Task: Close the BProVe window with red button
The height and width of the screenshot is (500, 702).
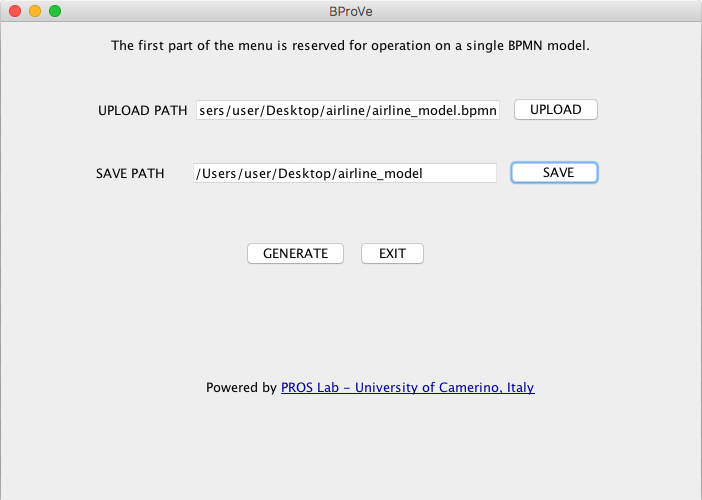Action: click(15, 11)
